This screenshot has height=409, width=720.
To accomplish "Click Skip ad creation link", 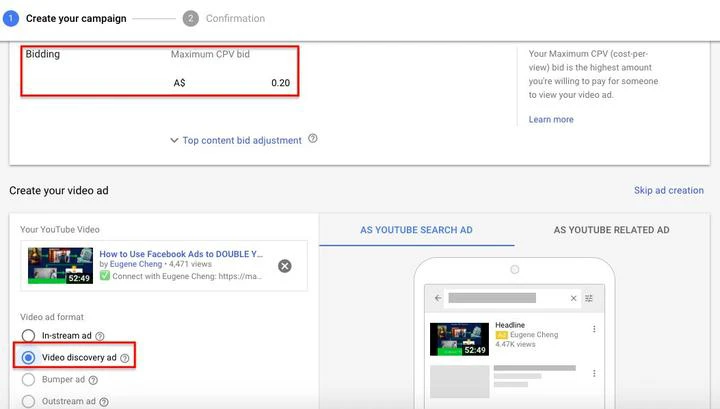I will pos(669,190).
